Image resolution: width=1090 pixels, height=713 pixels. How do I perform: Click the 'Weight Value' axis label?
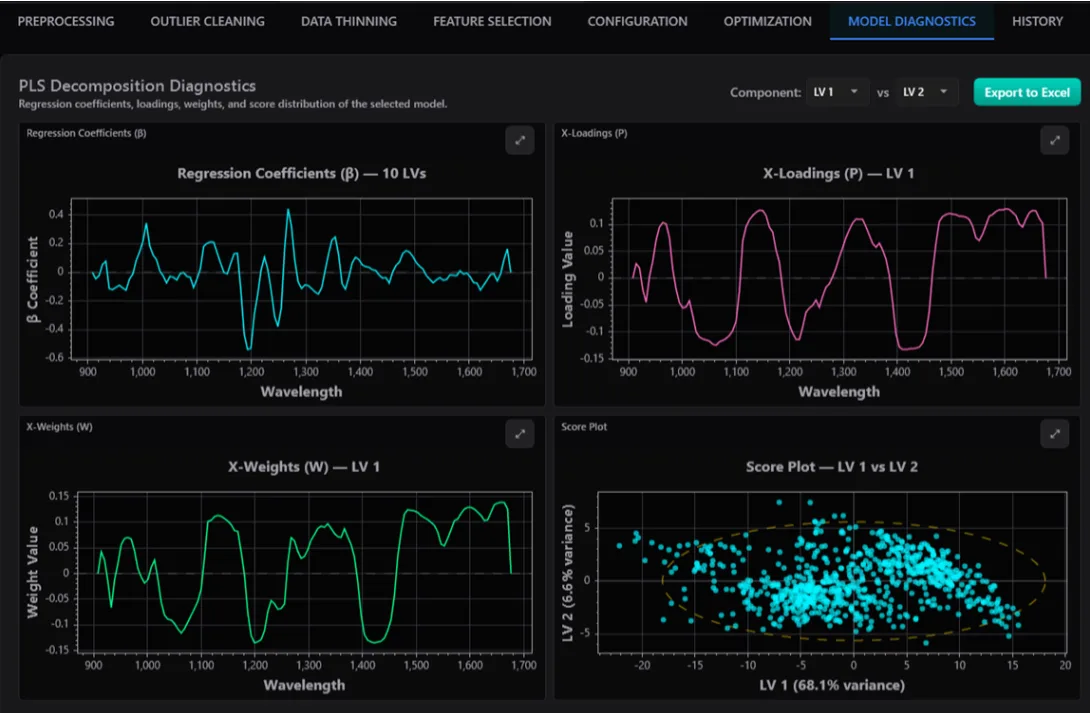[33, 572]
